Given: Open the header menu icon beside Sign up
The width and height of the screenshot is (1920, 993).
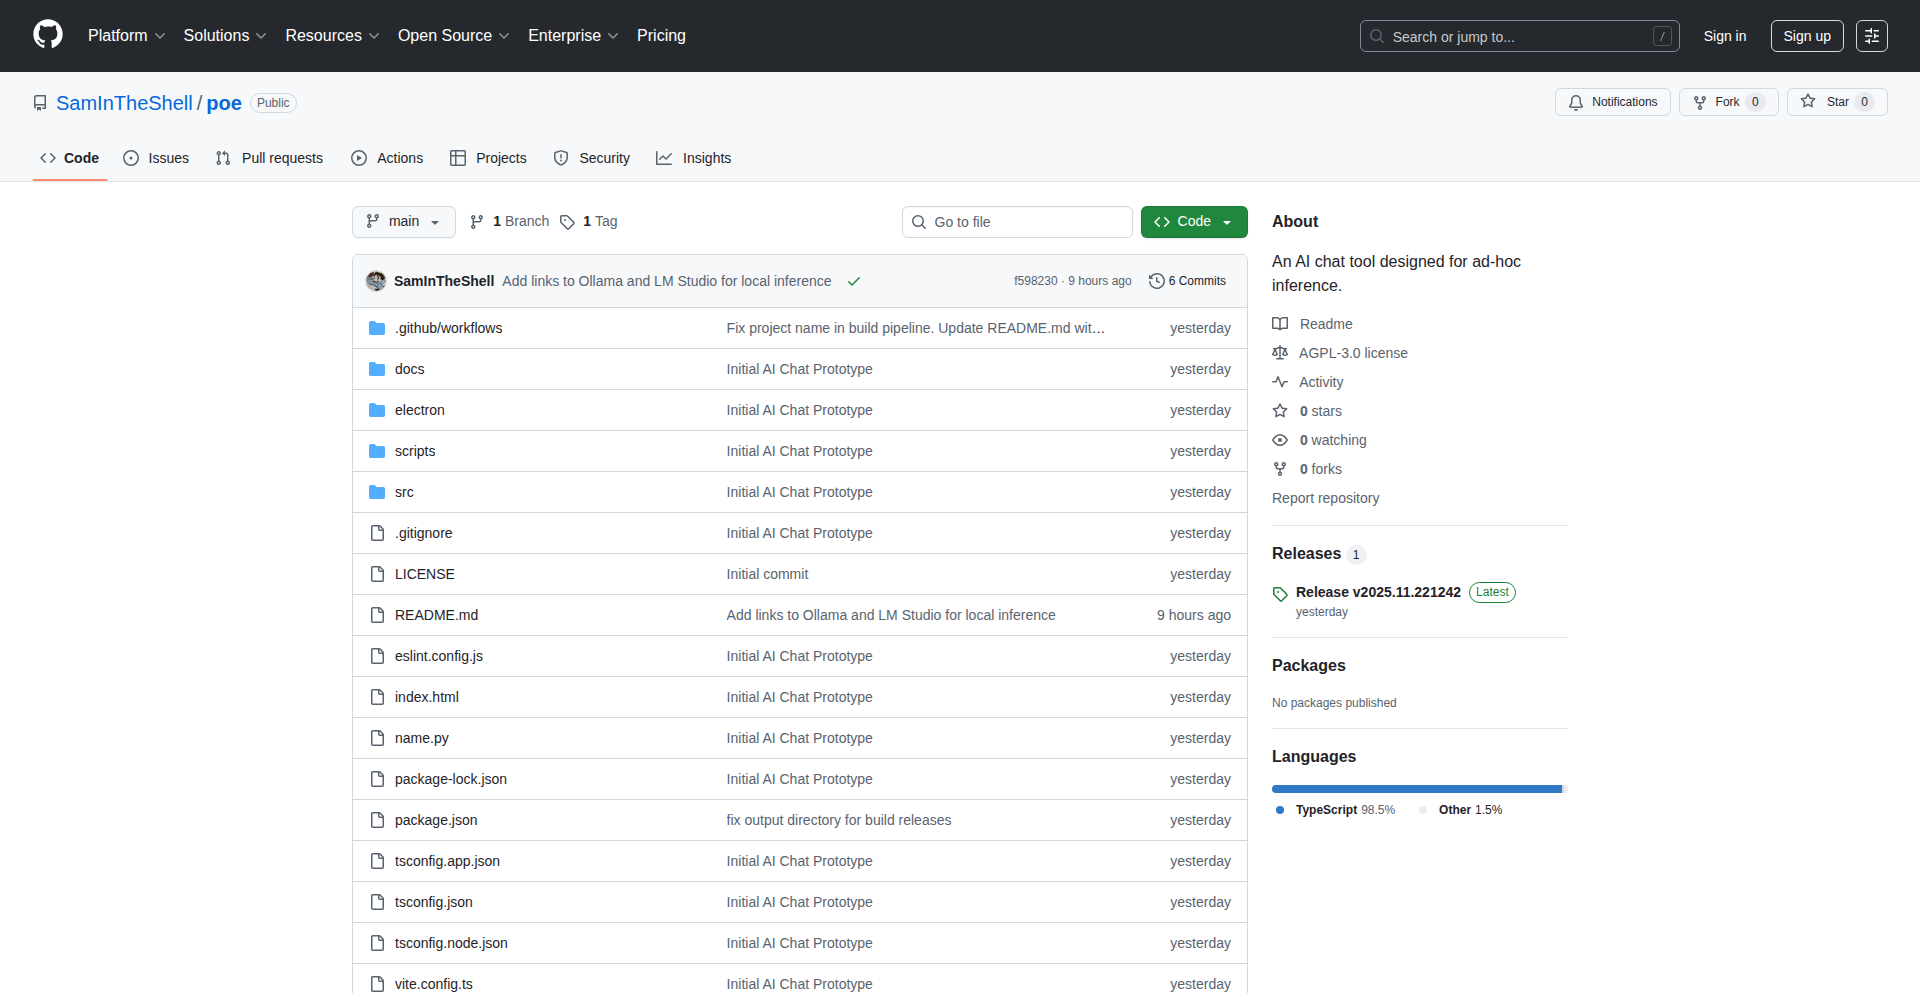Looking at the screenshot, I should click(x=1871, y=36).
